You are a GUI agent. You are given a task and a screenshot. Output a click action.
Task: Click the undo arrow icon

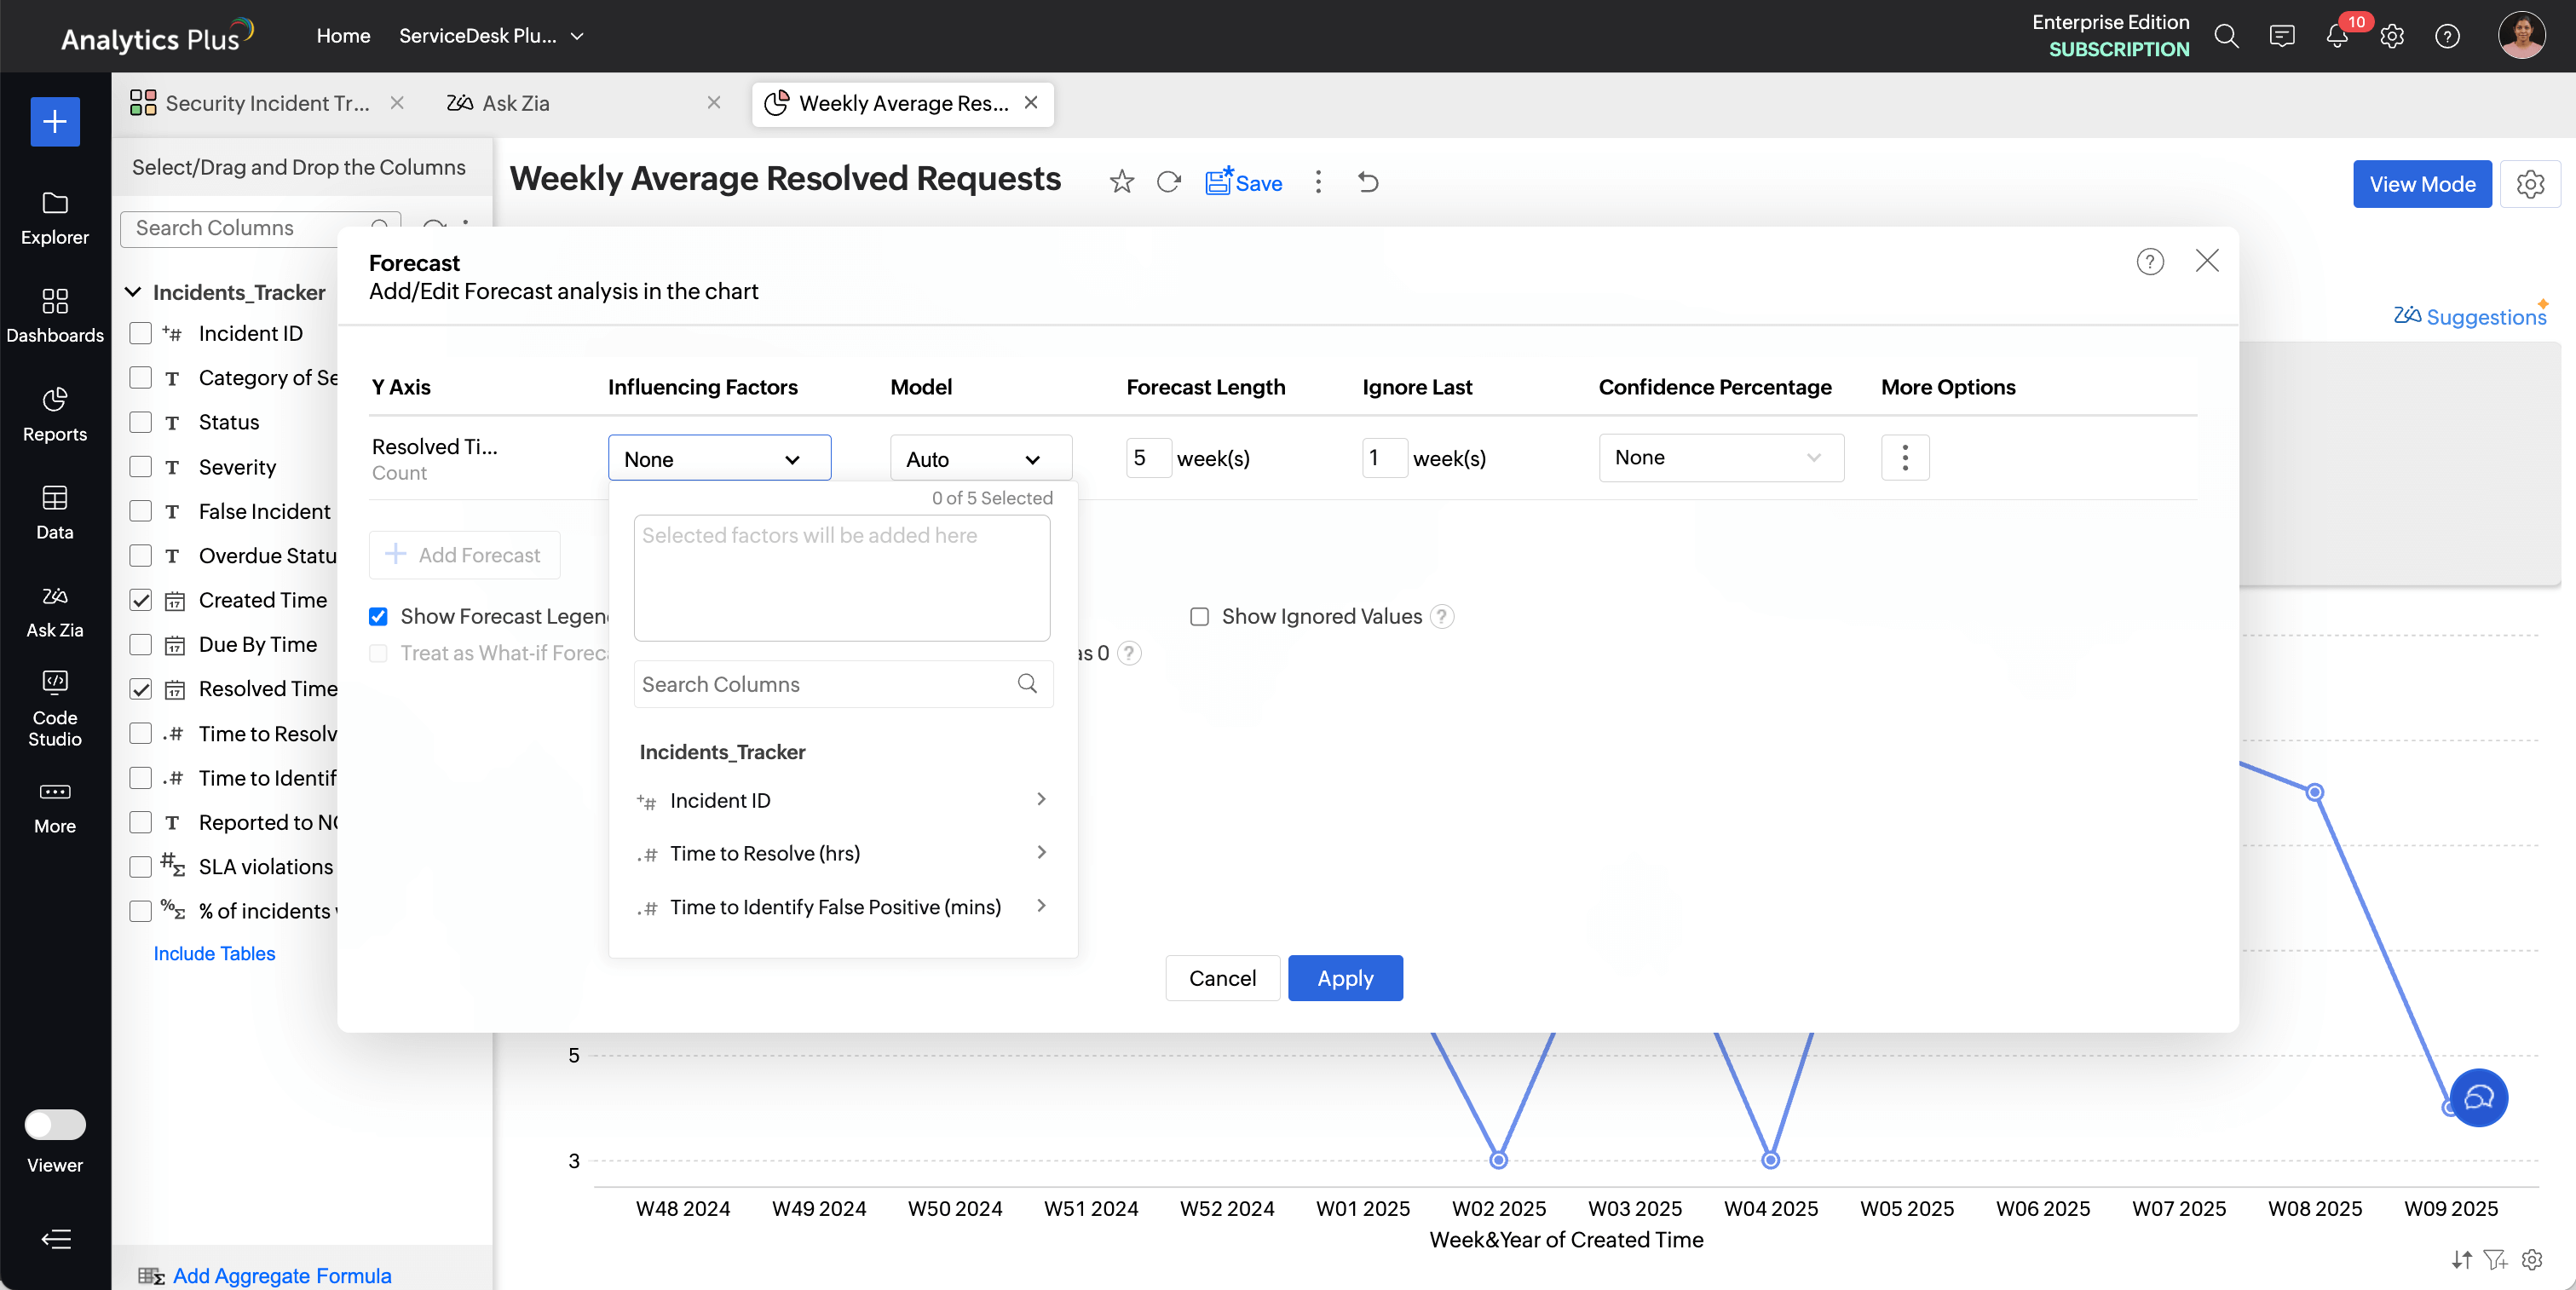(x=1368, y=182)
